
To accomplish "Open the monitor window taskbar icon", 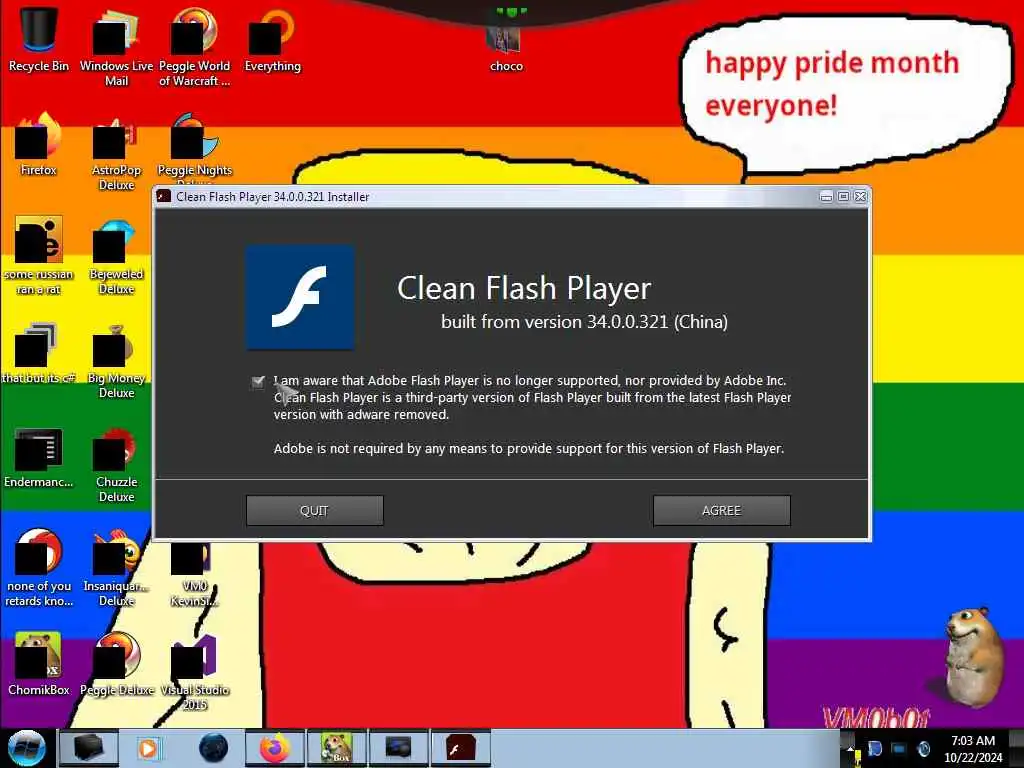I will 398,748.
